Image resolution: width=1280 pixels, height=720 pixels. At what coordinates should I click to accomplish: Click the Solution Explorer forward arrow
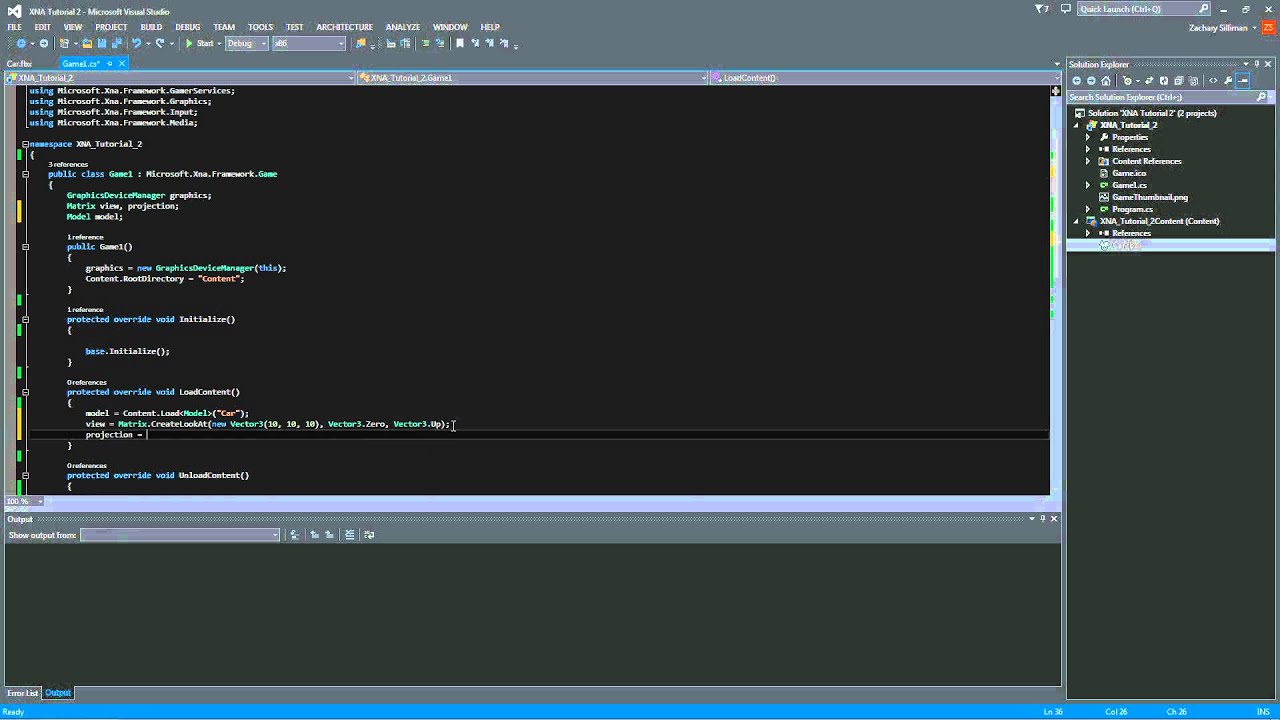point(1091,81)
